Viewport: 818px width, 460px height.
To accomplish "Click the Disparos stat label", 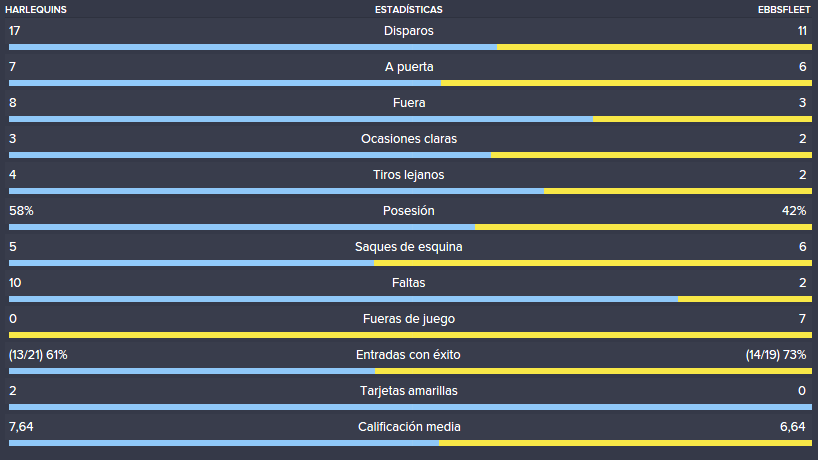I will tap(408, 31).
